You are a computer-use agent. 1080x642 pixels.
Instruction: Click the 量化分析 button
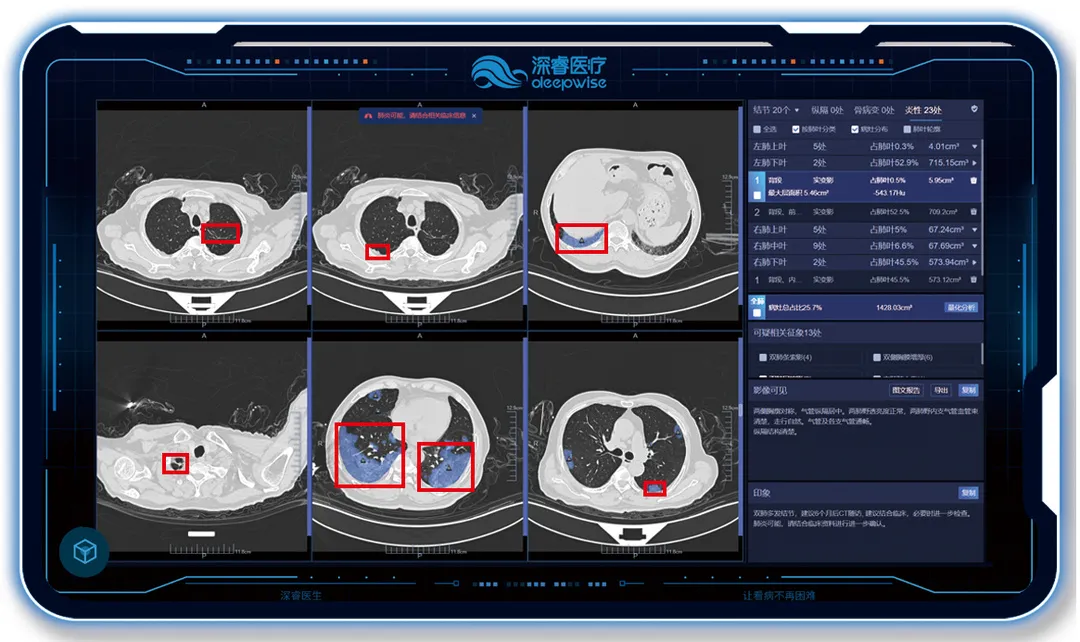pyautogui.click(x=961, y=307)
